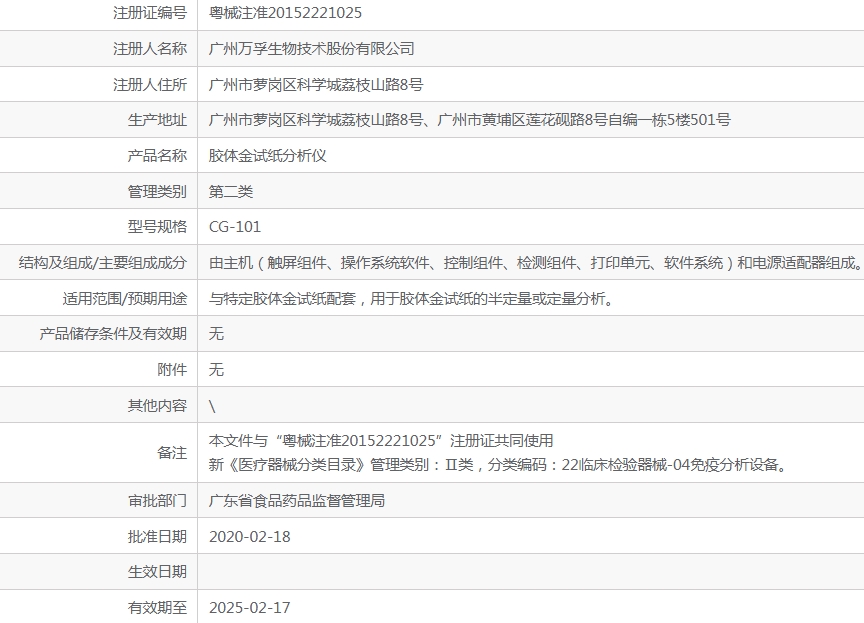
Task: Click the 适用范围/预期用途 label
Action: point(125,298)
